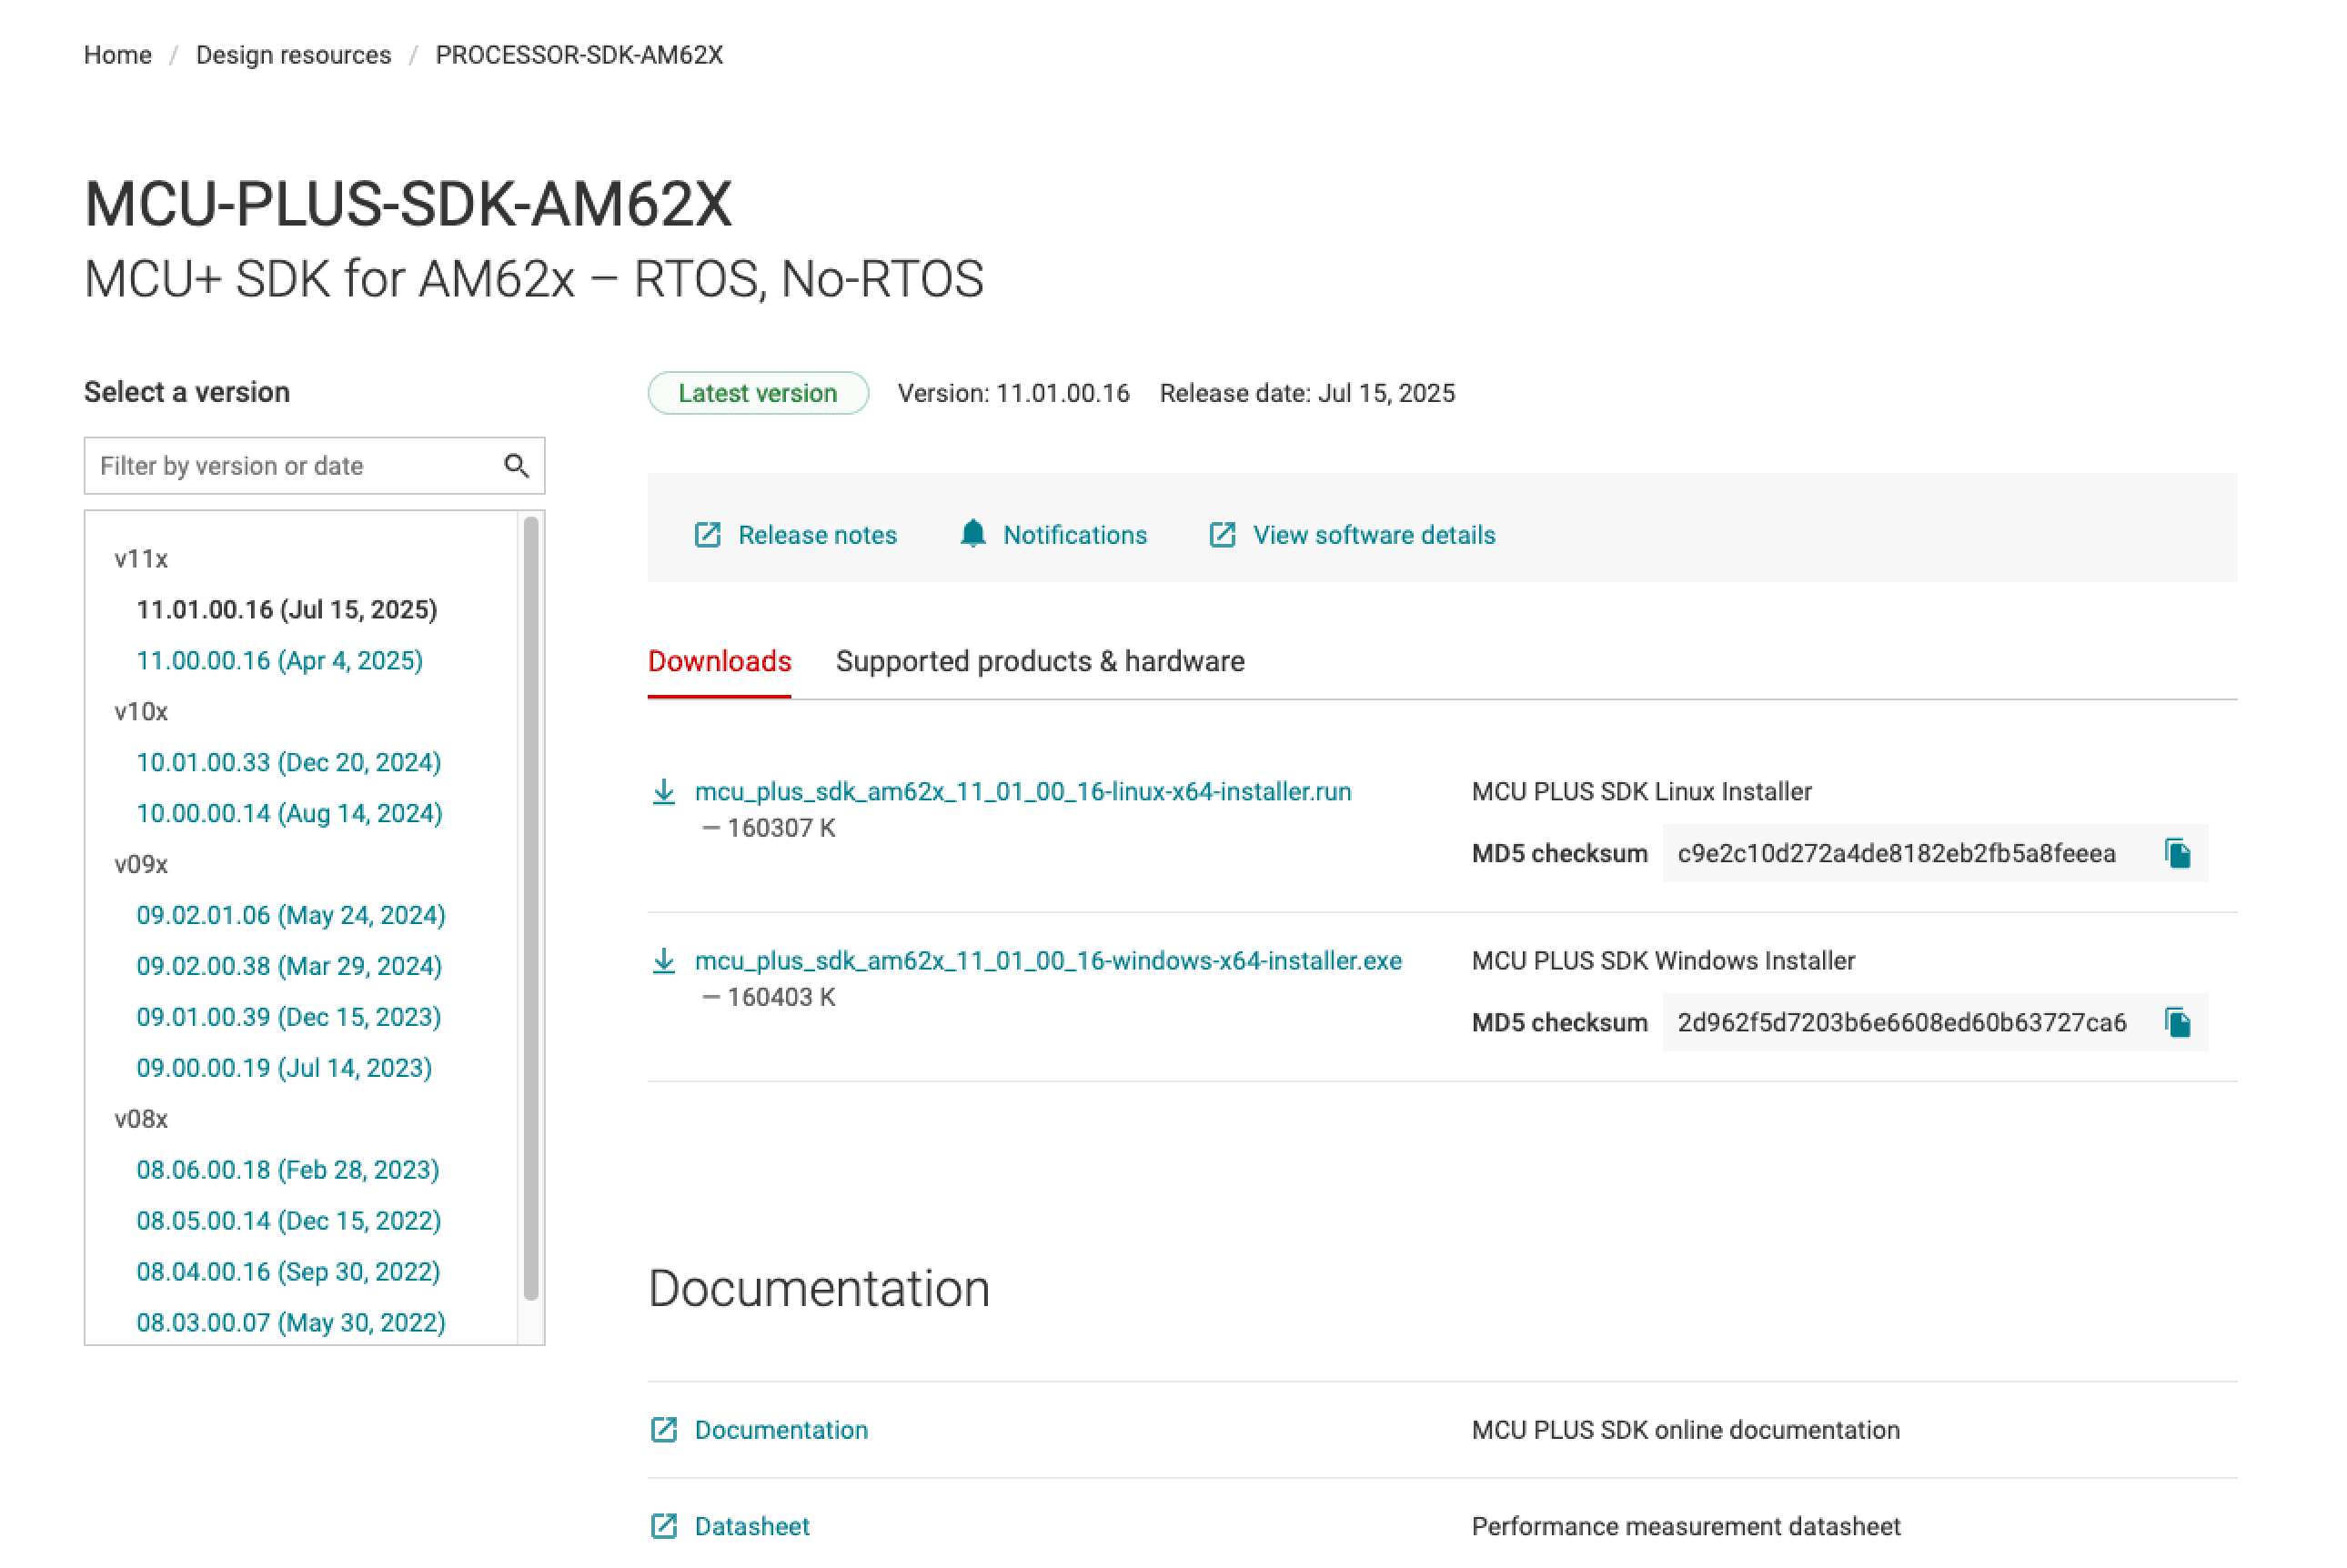The width and height of the screenshot is (2347, 1568).
Task: Copy the Linux installer MD5 checksum
Action: (x=2177, y=853)
